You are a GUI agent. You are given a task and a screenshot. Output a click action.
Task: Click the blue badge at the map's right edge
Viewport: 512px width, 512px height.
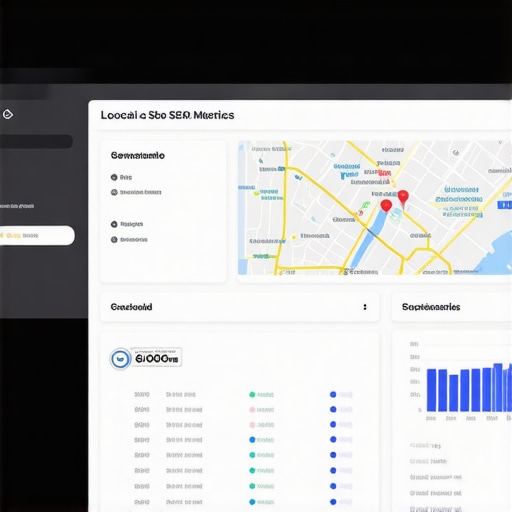(505, 205)
